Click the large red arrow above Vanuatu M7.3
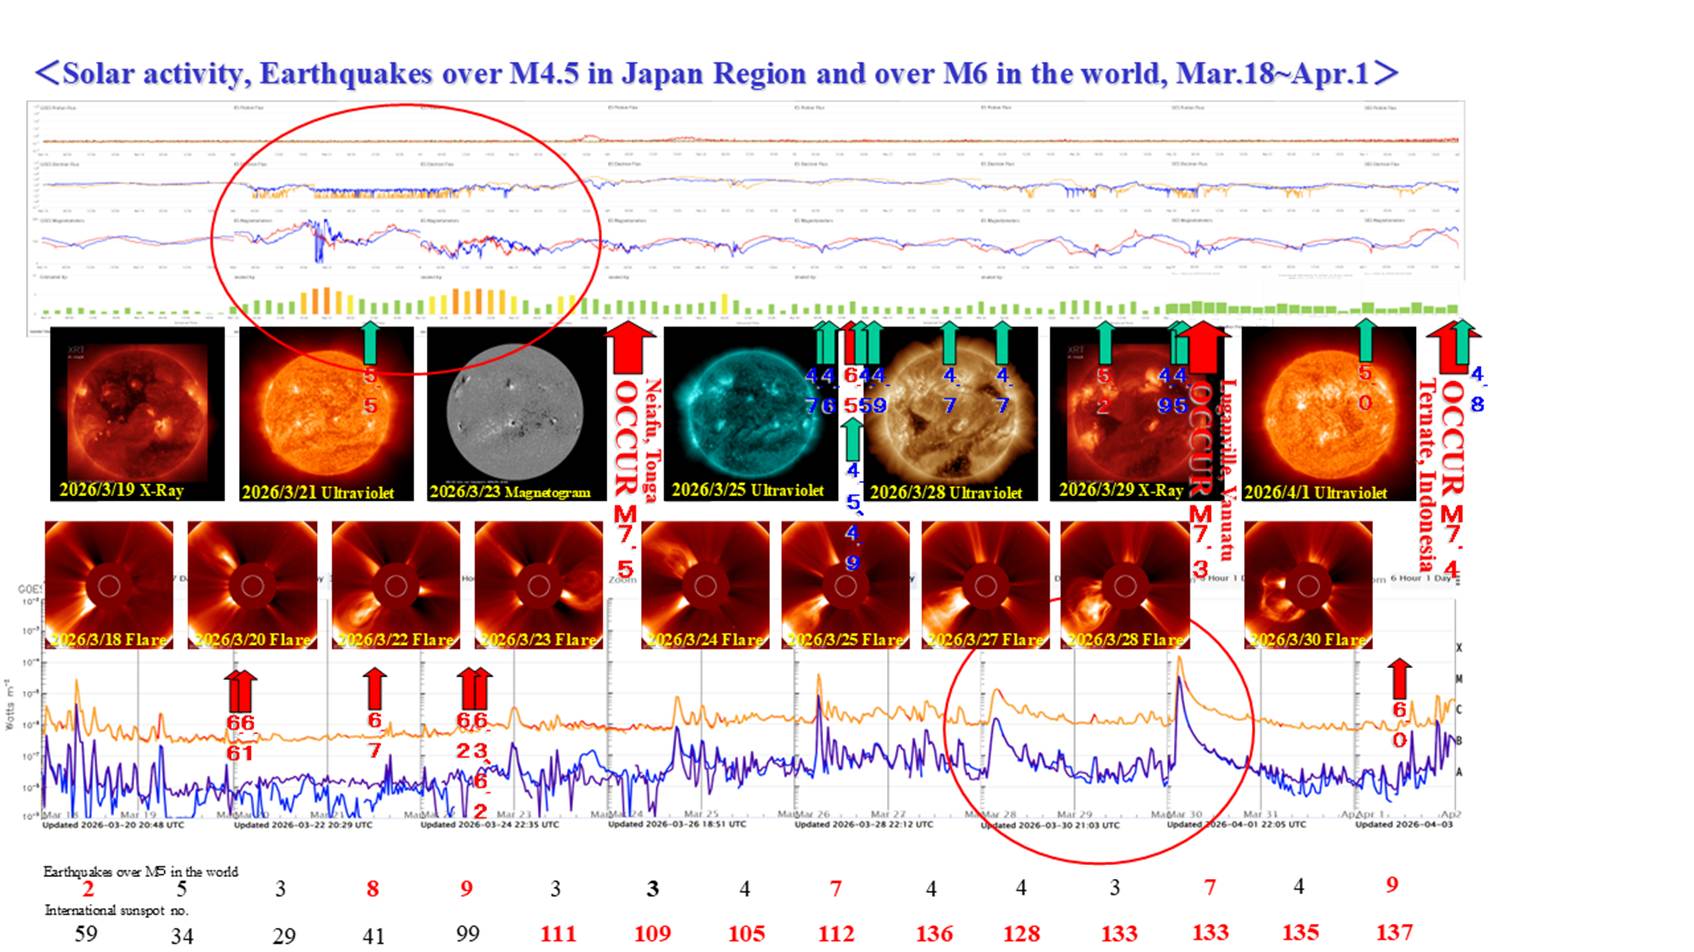The width and height of the screenshot is (1694, 952). [x=1206, y=344]
